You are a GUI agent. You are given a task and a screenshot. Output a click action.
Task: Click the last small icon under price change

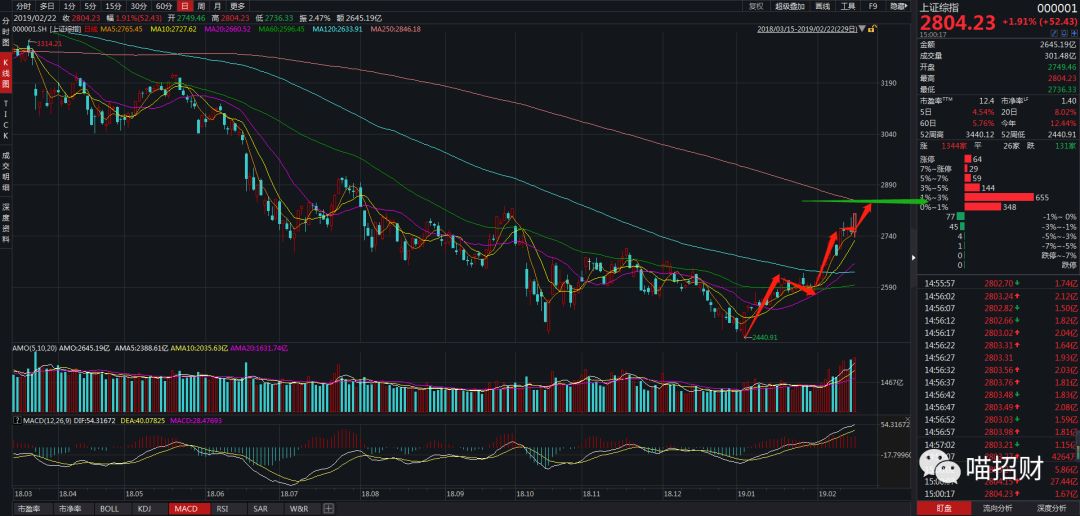tap(1072, 32)
